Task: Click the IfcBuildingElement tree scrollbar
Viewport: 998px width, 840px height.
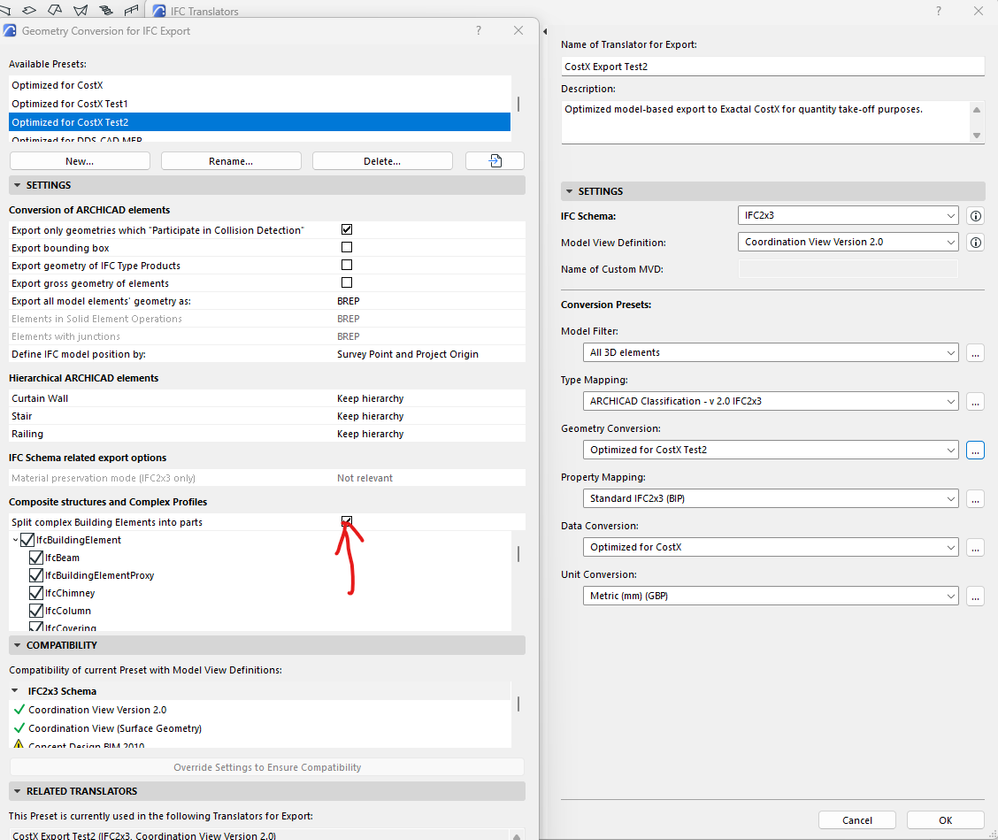Action: click(x=518, y=554)
